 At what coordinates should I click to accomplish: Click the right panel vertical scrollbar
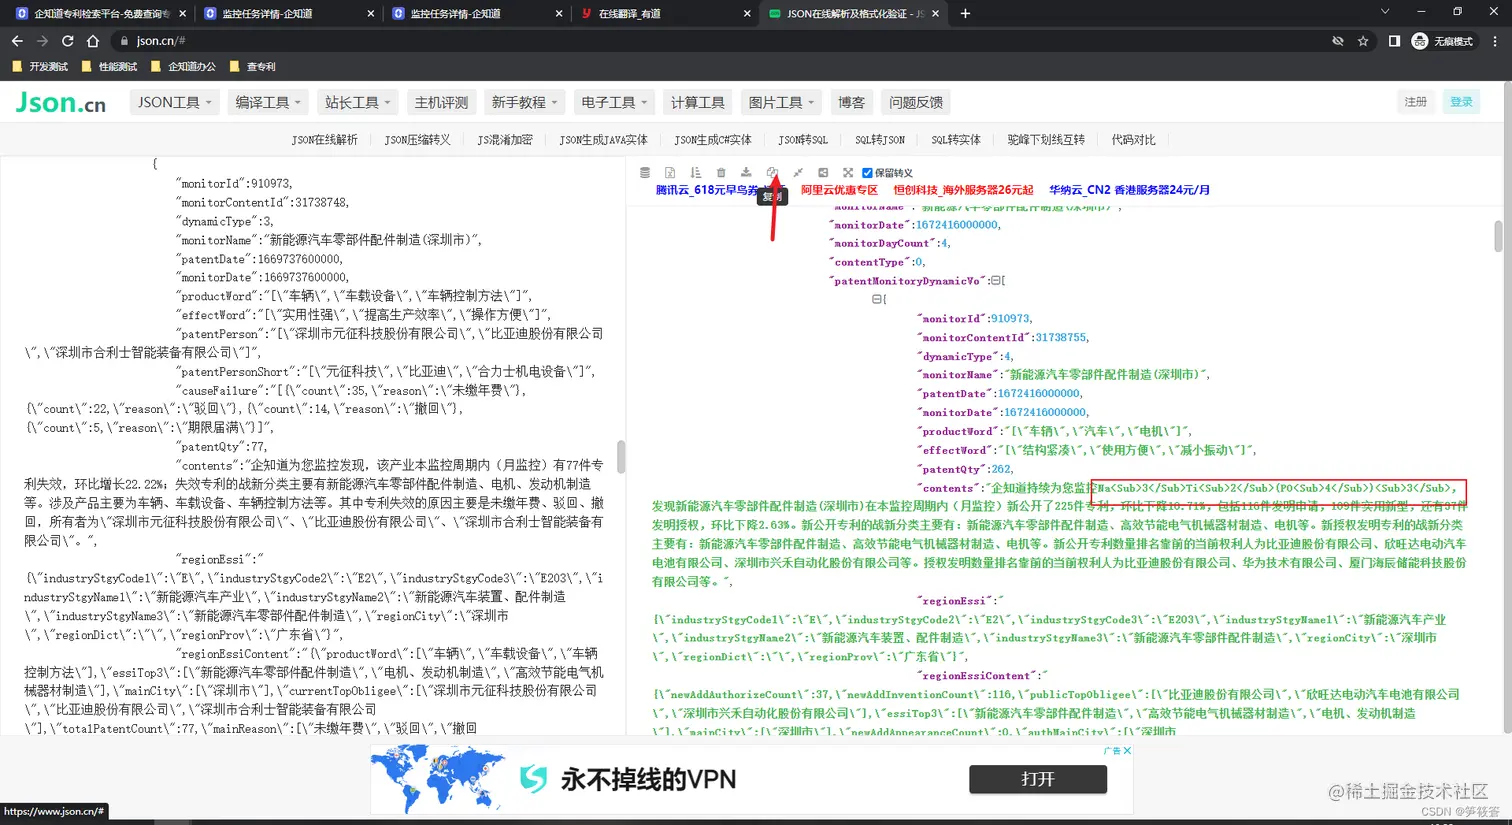coord(1497,237)
